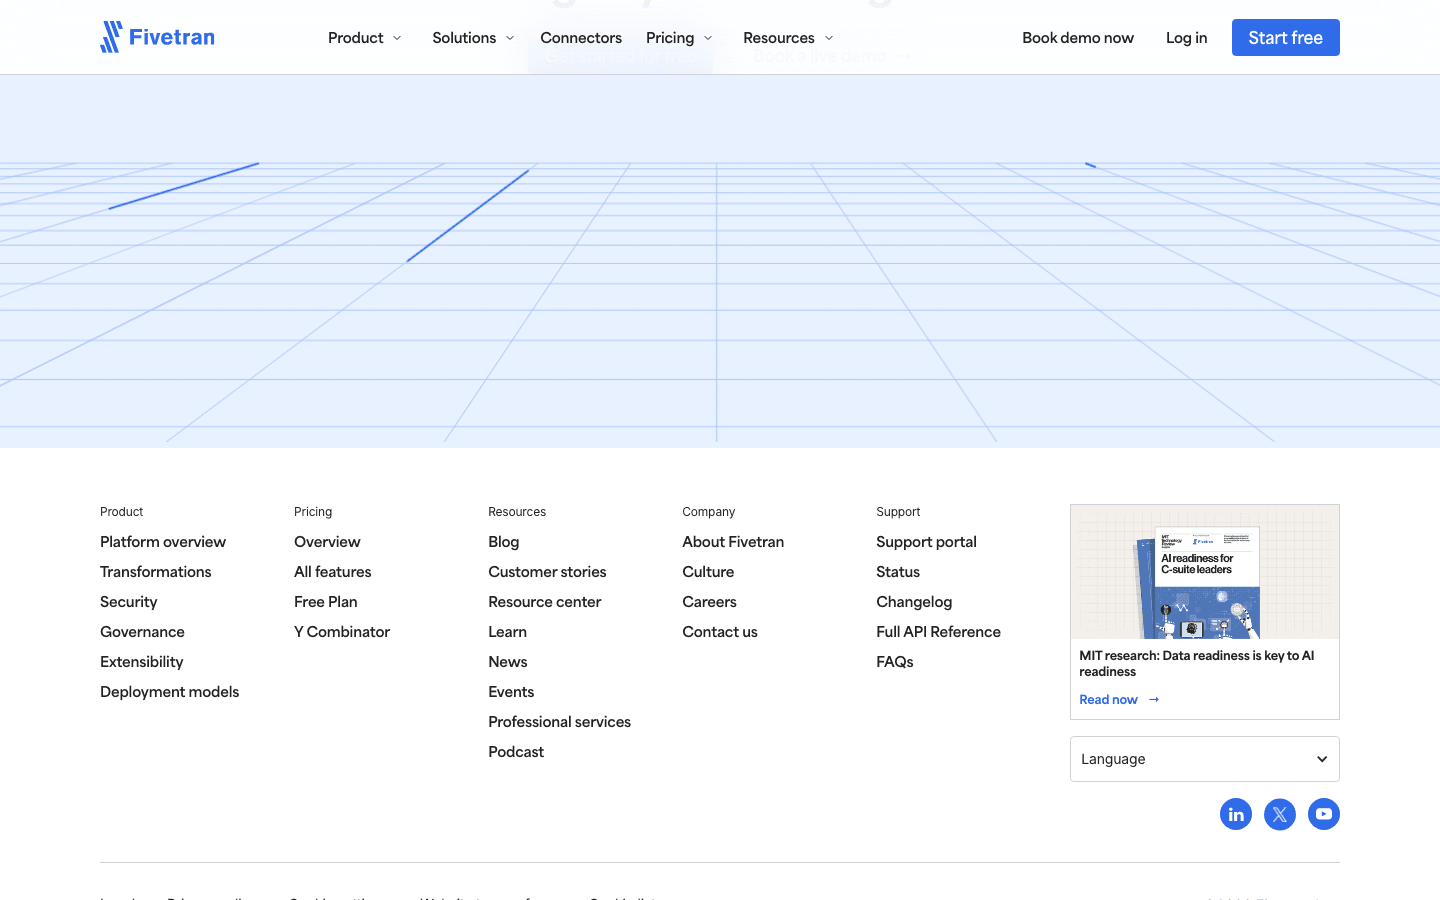Expand the Solutions navigation dropdown
Image resolution: width=1440 pixels, height=900 pixels.
point(472,37)
